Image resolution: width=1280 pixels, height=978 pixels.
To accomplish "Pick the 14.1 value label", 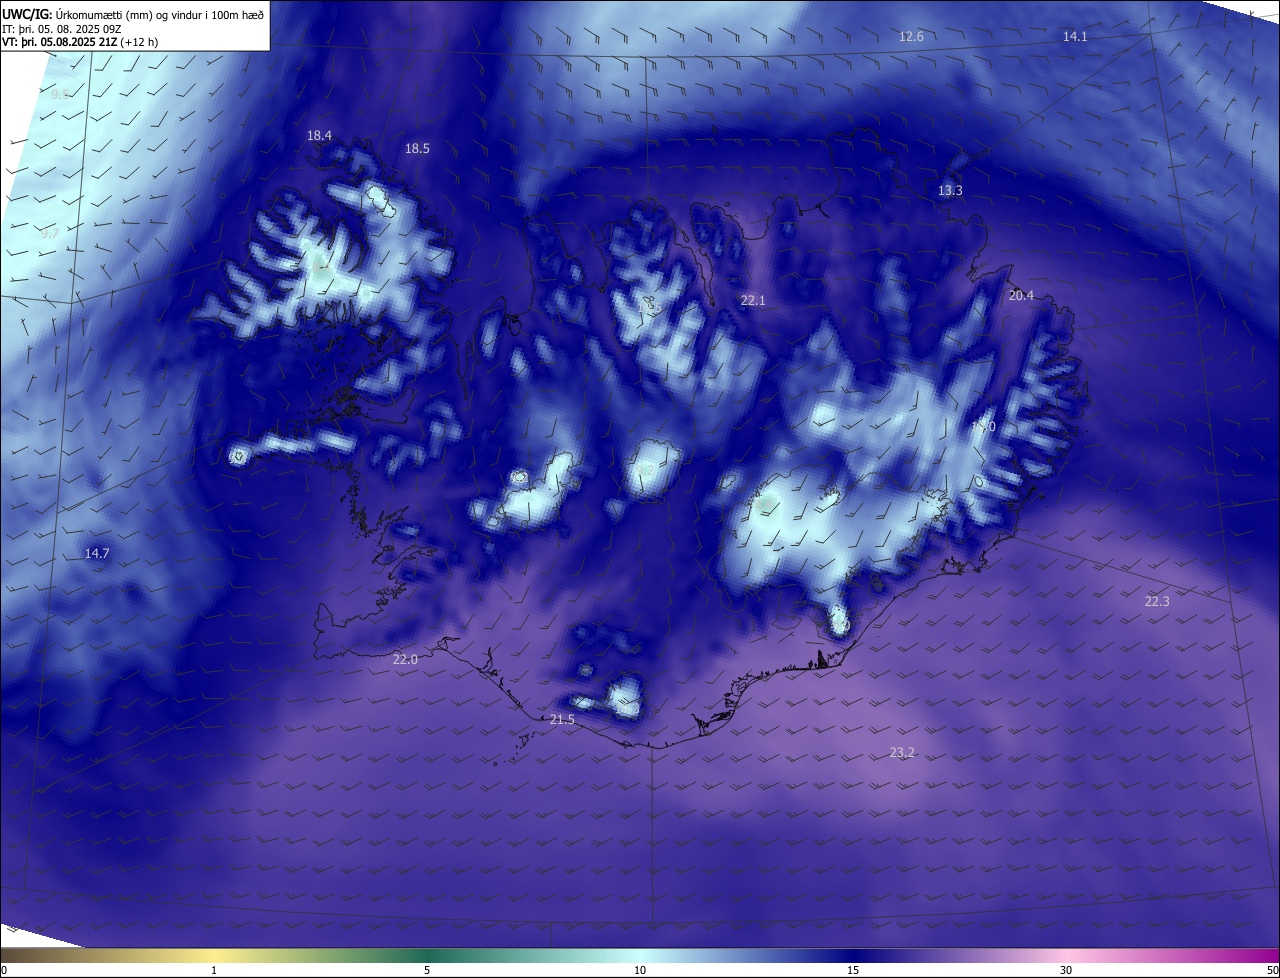I will [1075, 36].
